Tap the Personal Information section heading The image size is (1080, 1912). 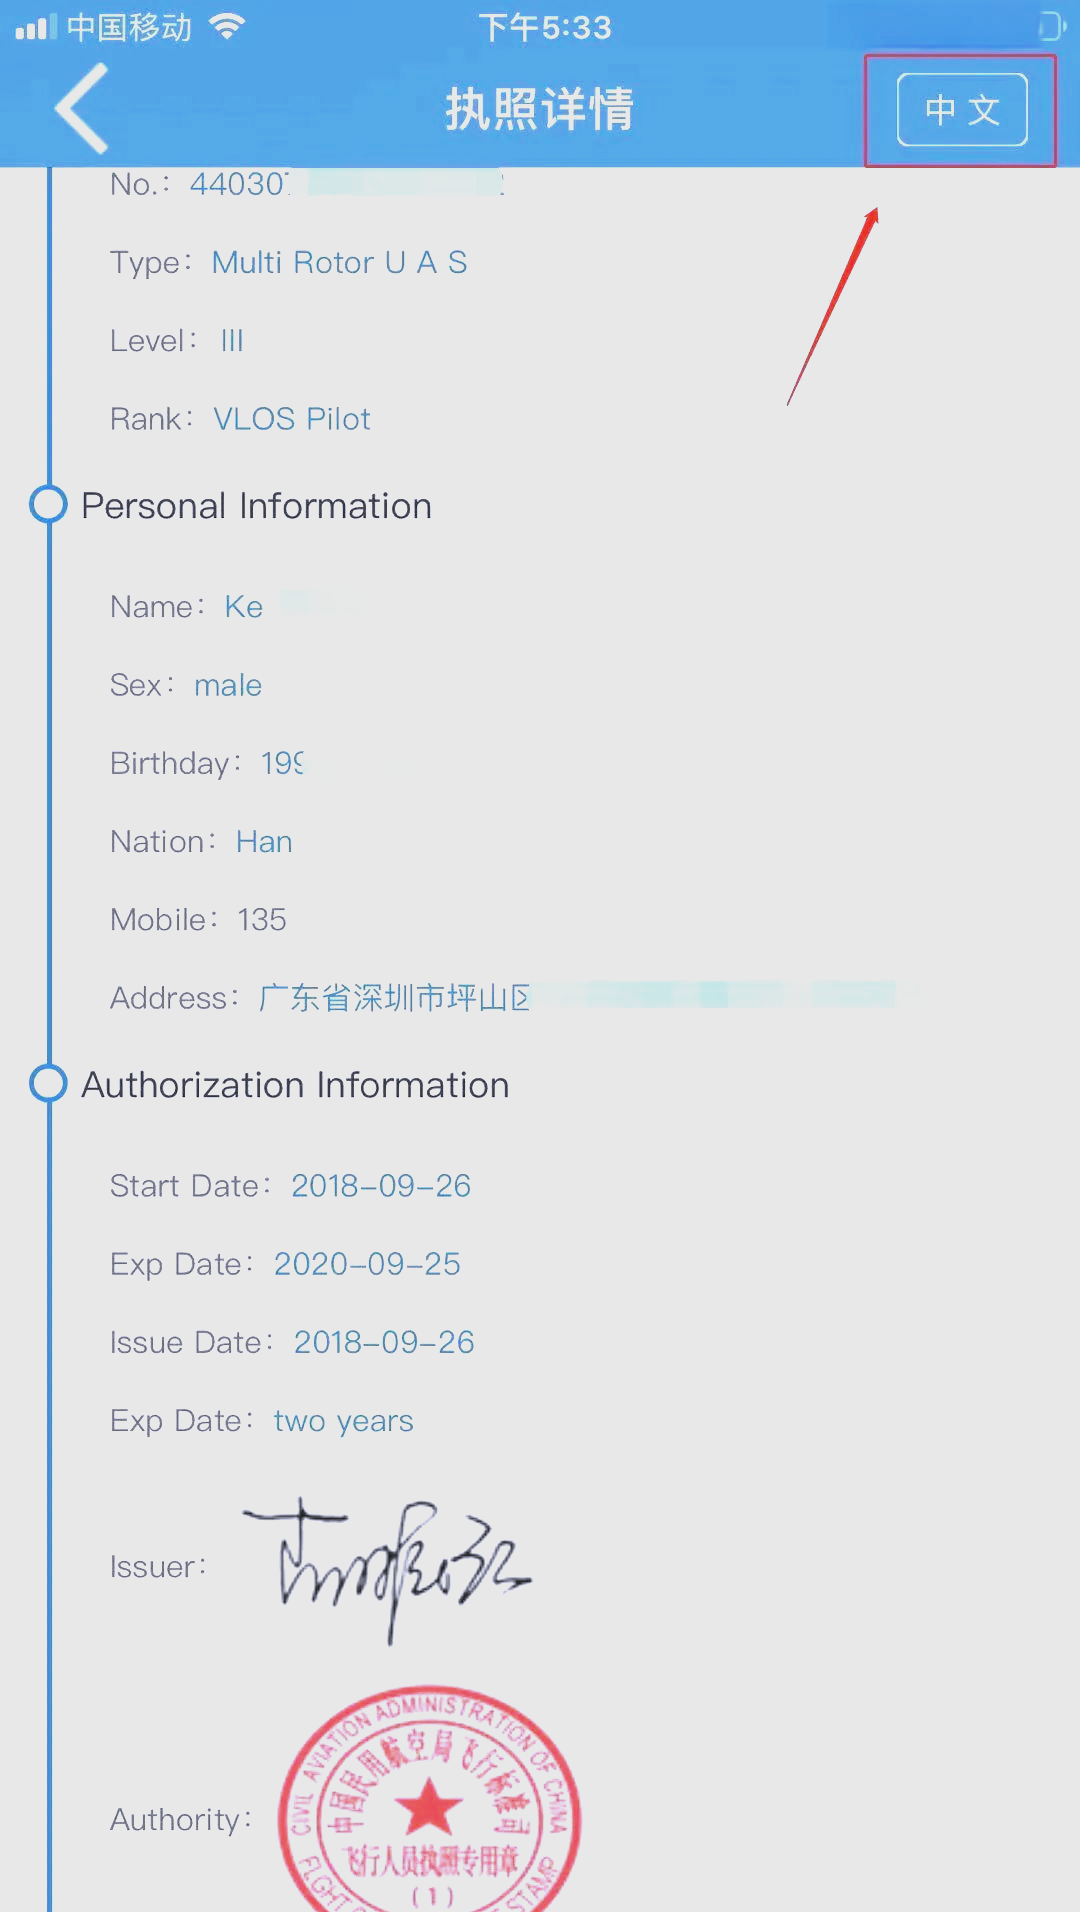point(256,506)
